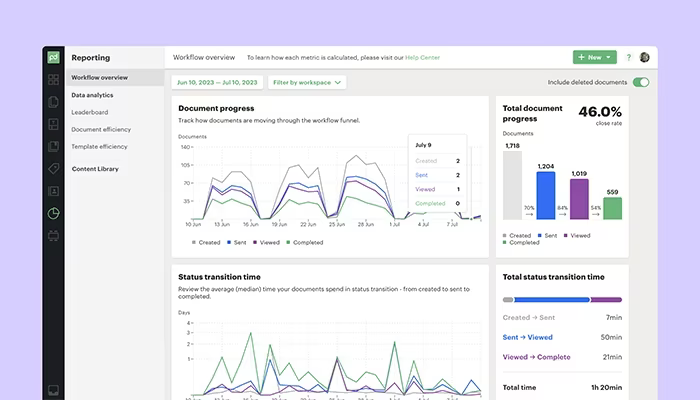Viewport: 700px width, 400px height.
Task: Open Template efficiency report
Action: tap(100, 146)
